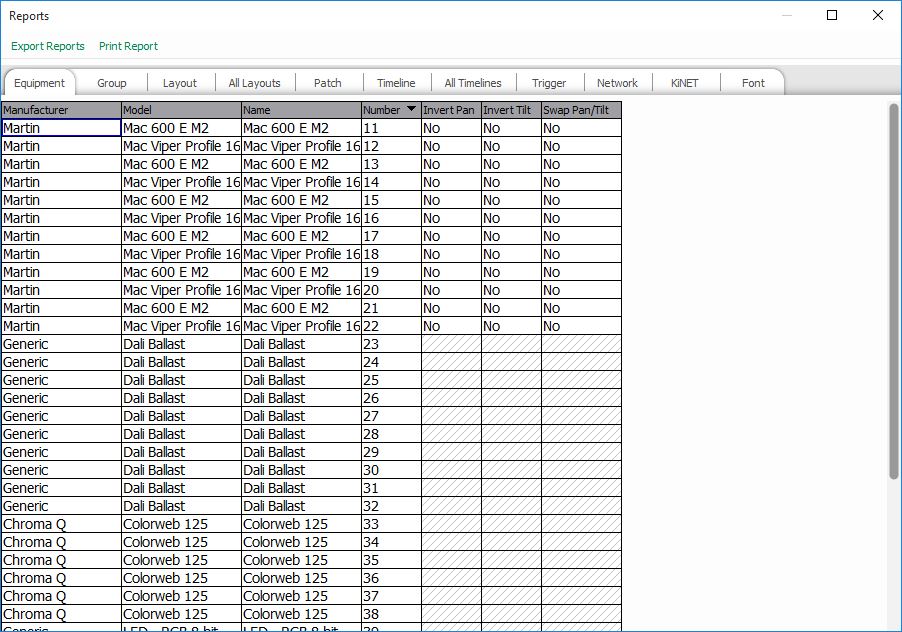This screenshot has height=632, width=902.
Task: Click the sort arrow in the Number column header
Action: coord(411,109)
